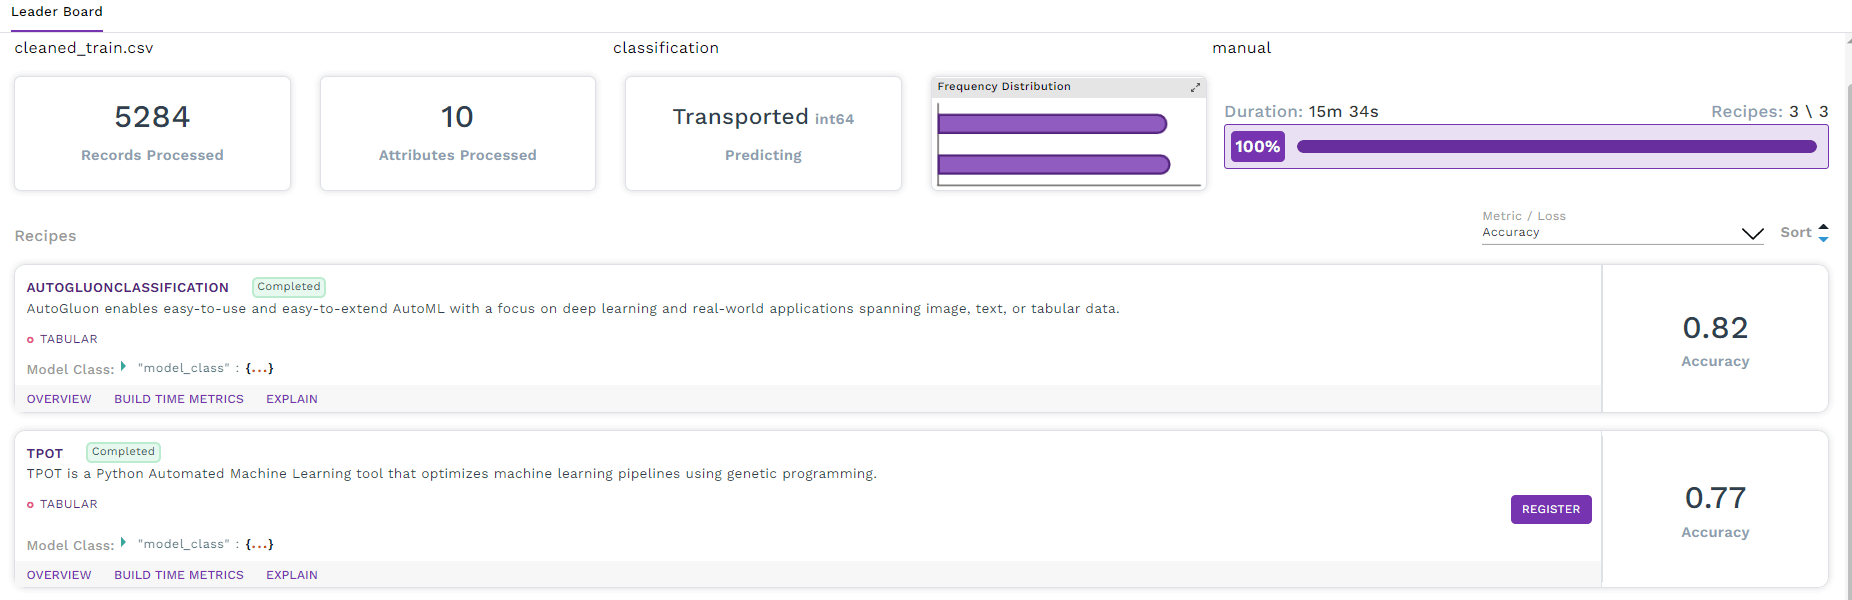Open the Metric / Loss Accuracy dropdown

pyautogui.click(x=1622, y=232)
